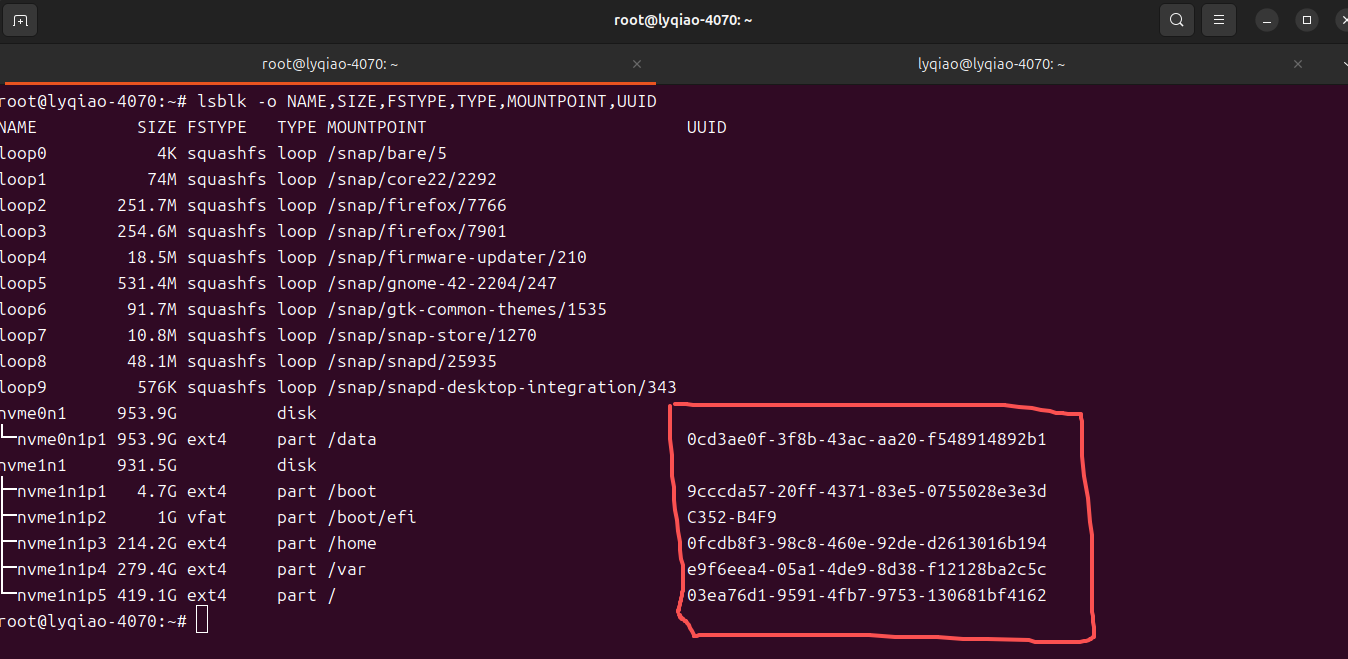Open a new terminal tab
The image size is (1348, 659).
21,20
